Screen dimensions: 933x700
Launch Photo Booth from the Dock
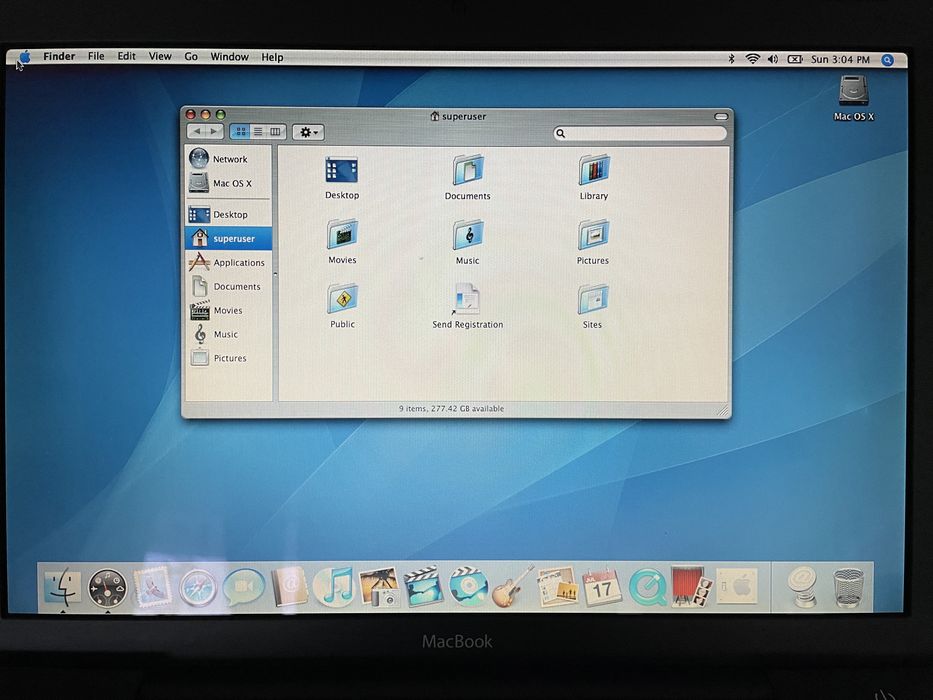691,587
